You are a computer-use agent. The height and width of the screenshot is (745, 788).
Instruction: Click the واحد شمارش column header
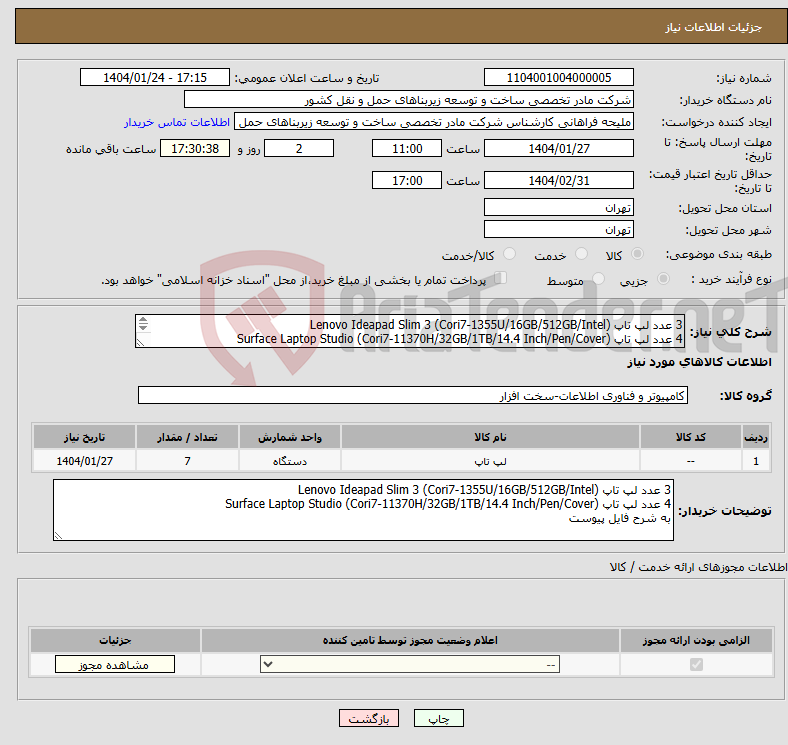(289, 437)
